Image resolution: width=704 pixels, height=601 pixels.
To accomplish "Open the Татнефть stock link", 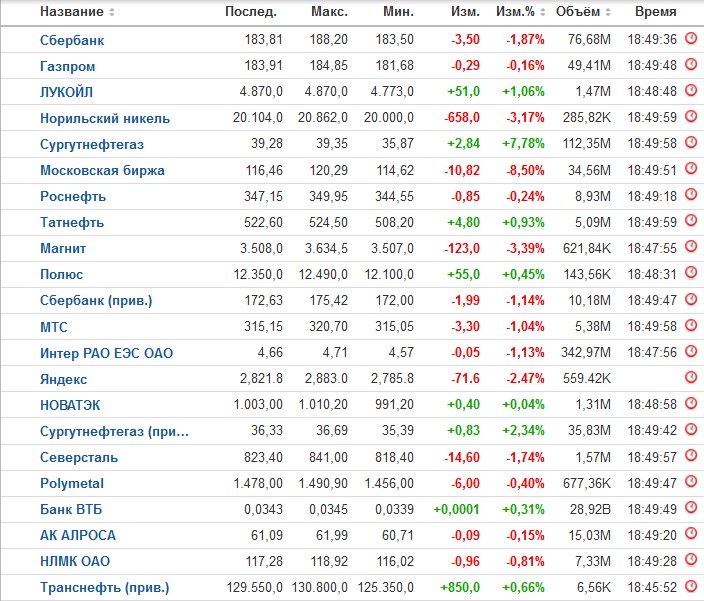I will [x=72, y=222].
